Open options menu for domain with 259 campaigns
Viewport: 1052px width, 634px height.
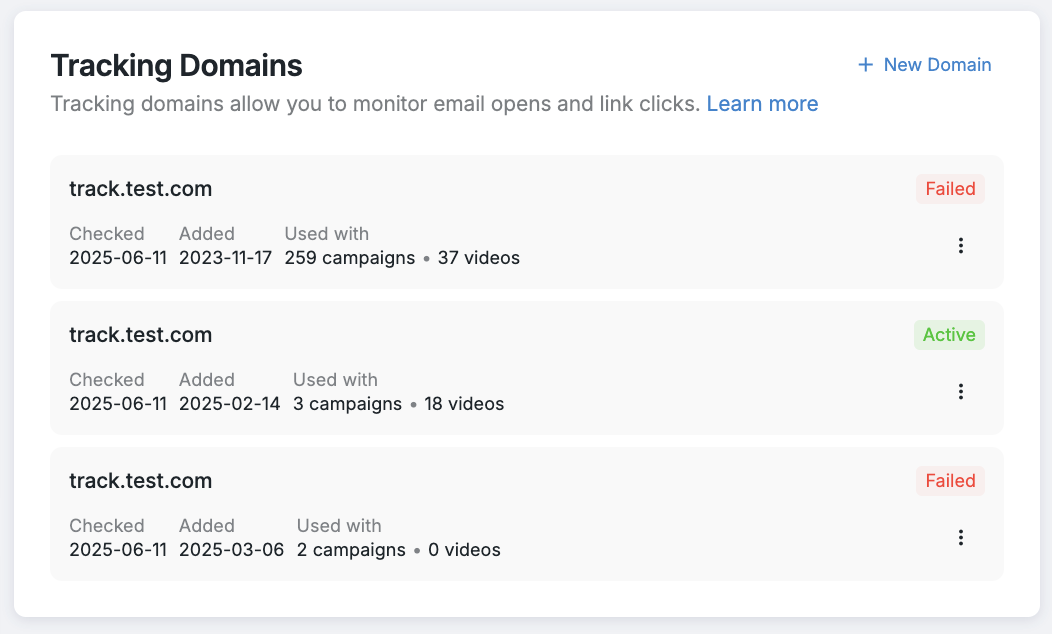pos(960,245)
